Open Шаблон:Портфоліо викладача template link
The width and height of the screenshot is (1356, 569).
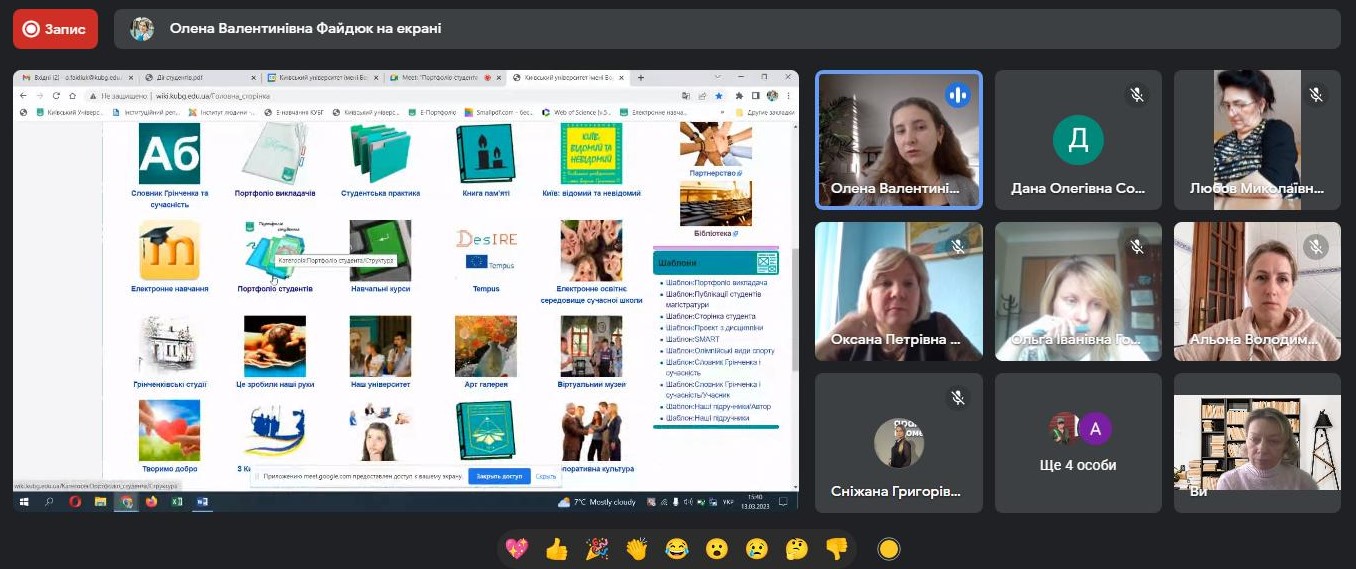pos(717,283)
